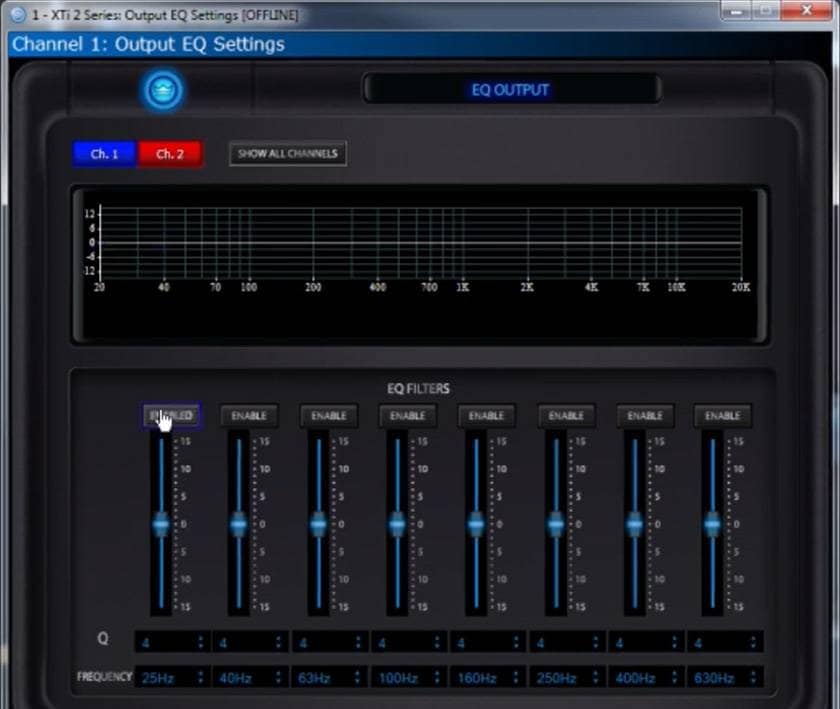Switch to the Ch. 2 tab
This screenshot has height=709, width=840.
[170, 154]
